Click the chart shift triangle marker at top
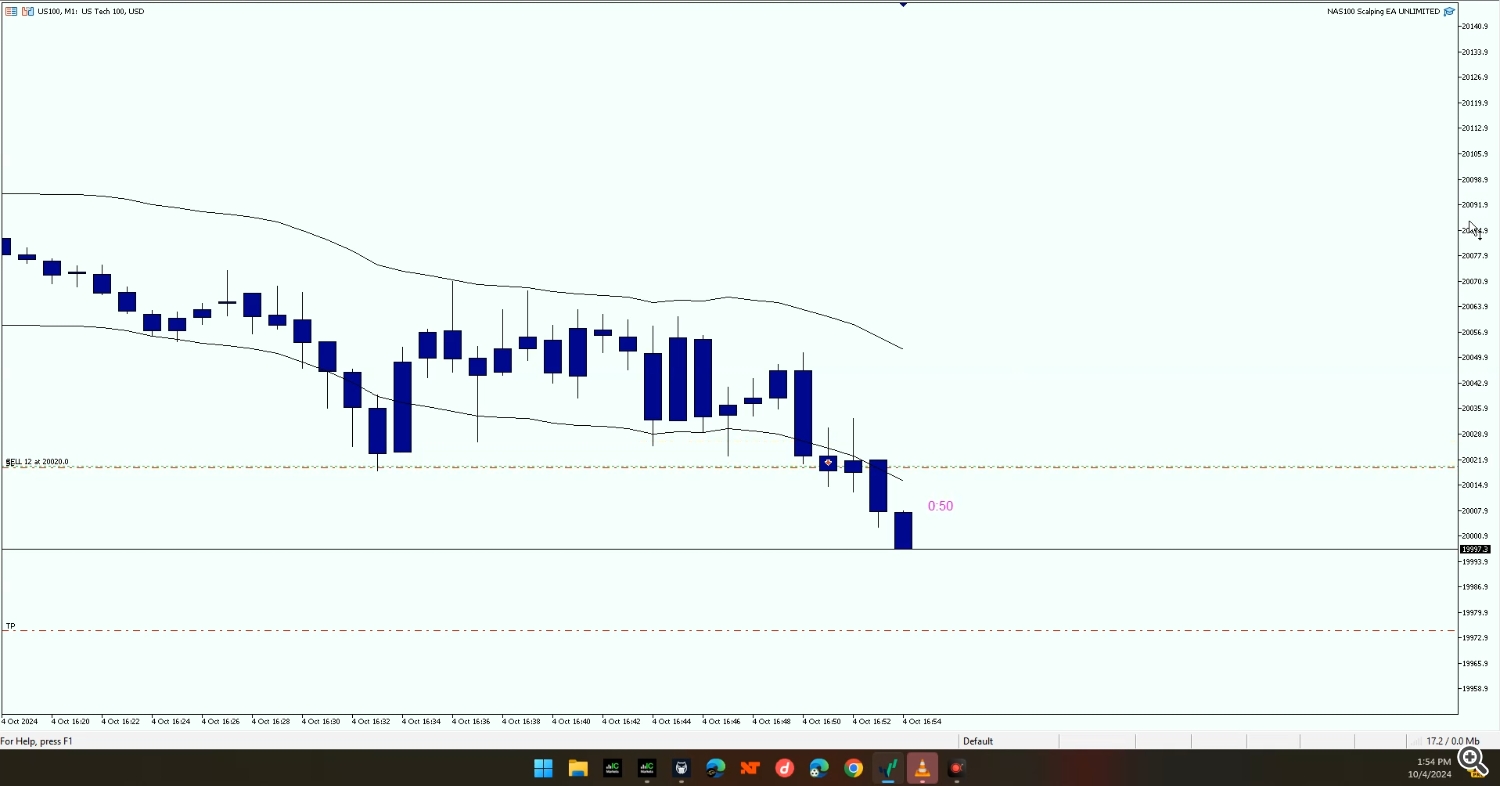Screen dimensions: 1500x786 (903, 4)
